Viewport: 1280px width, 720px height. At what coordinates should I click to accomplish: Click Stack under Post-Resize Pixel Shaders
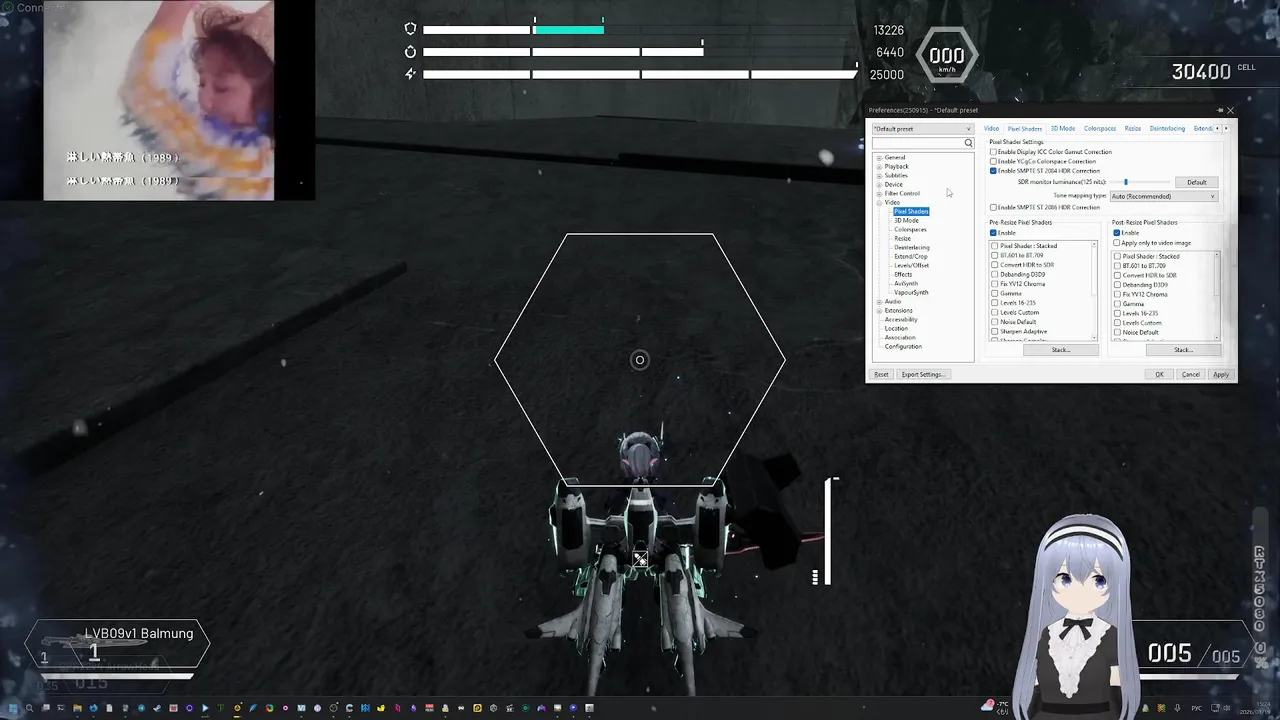pos(1183,350)
